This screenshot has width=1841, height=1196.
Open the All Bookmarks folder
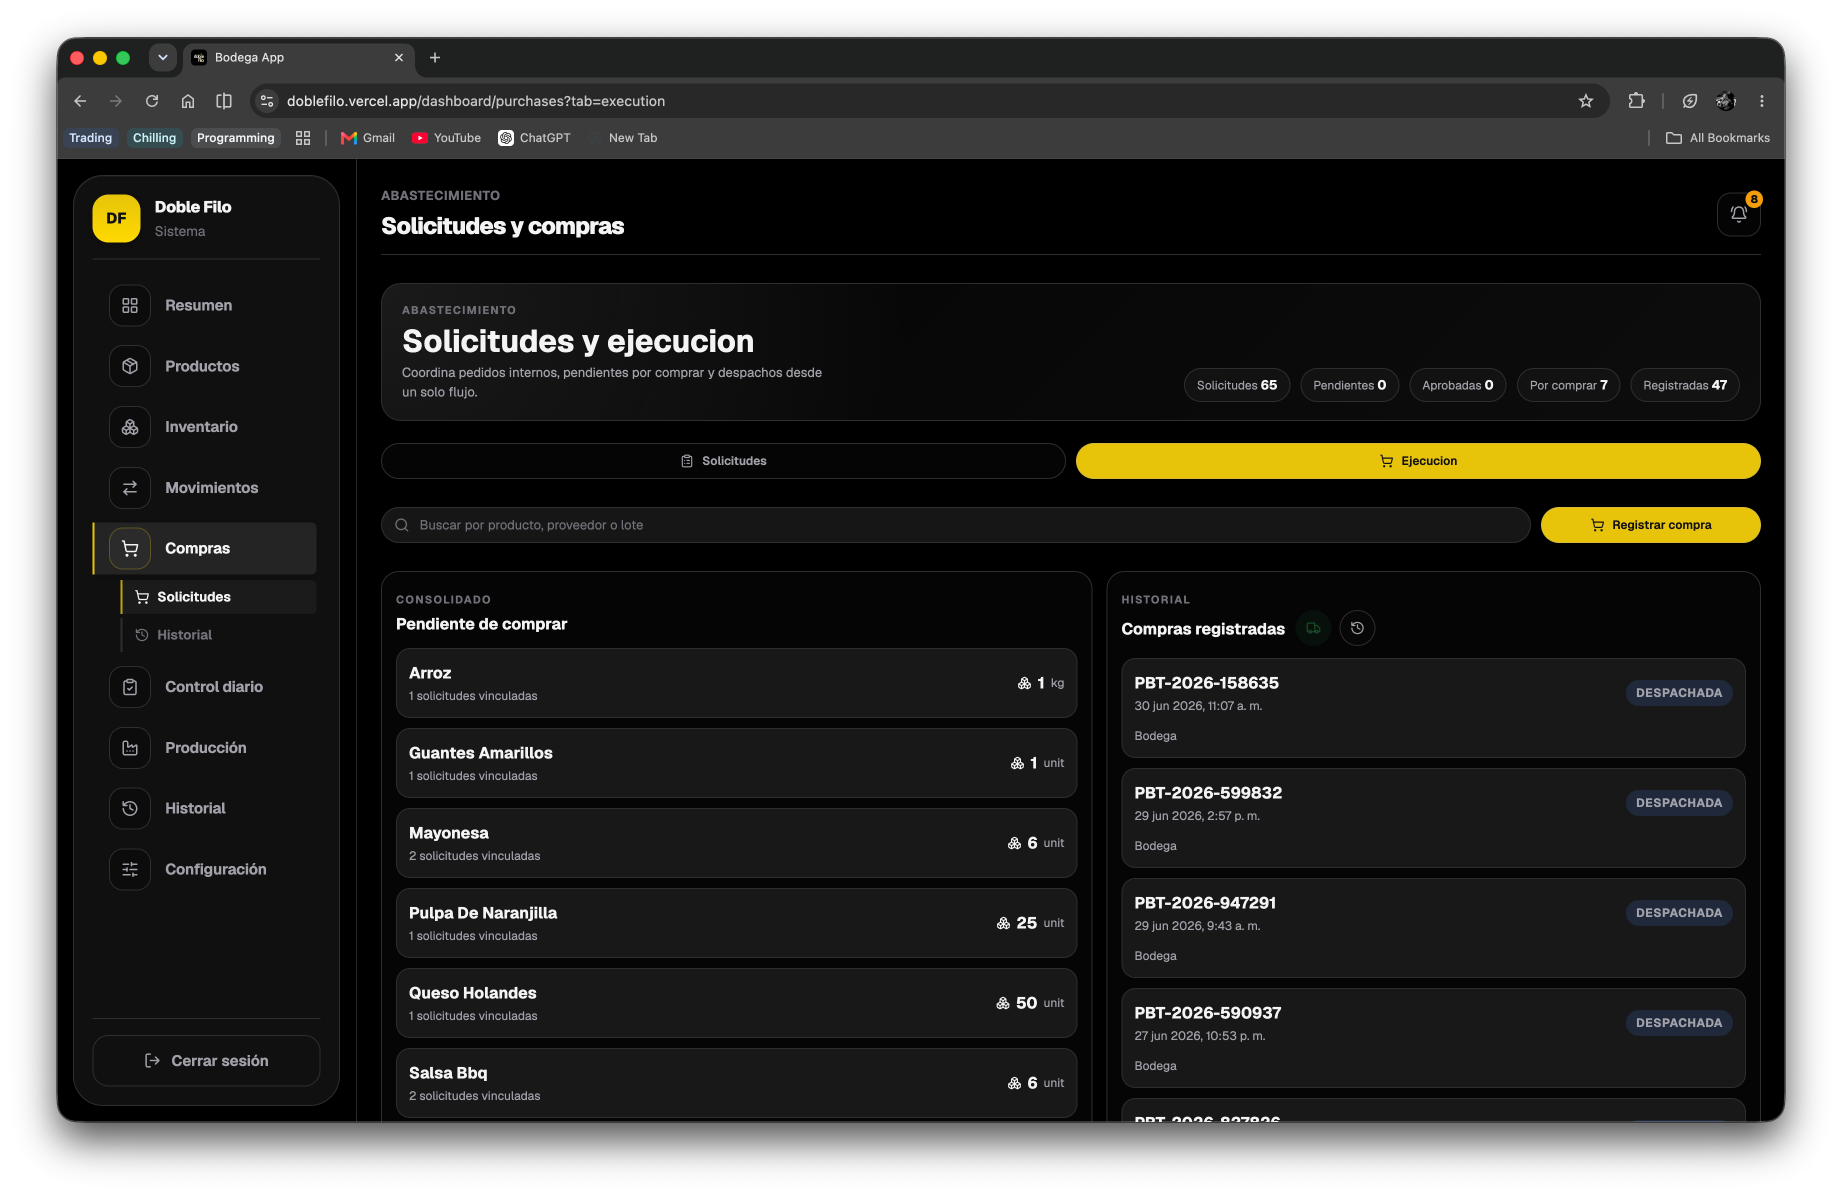coord(1718,138)
